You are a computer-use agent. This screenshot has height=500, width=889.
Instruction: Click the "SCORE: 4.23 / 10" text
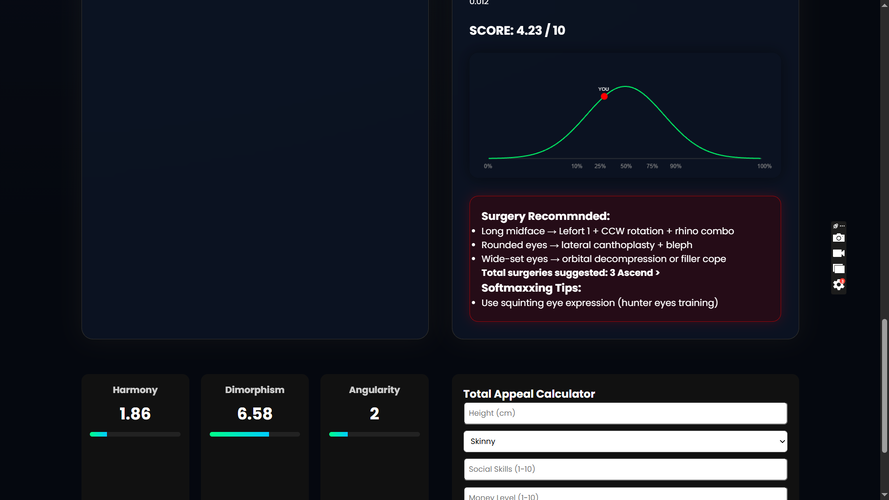pos(517,31)
